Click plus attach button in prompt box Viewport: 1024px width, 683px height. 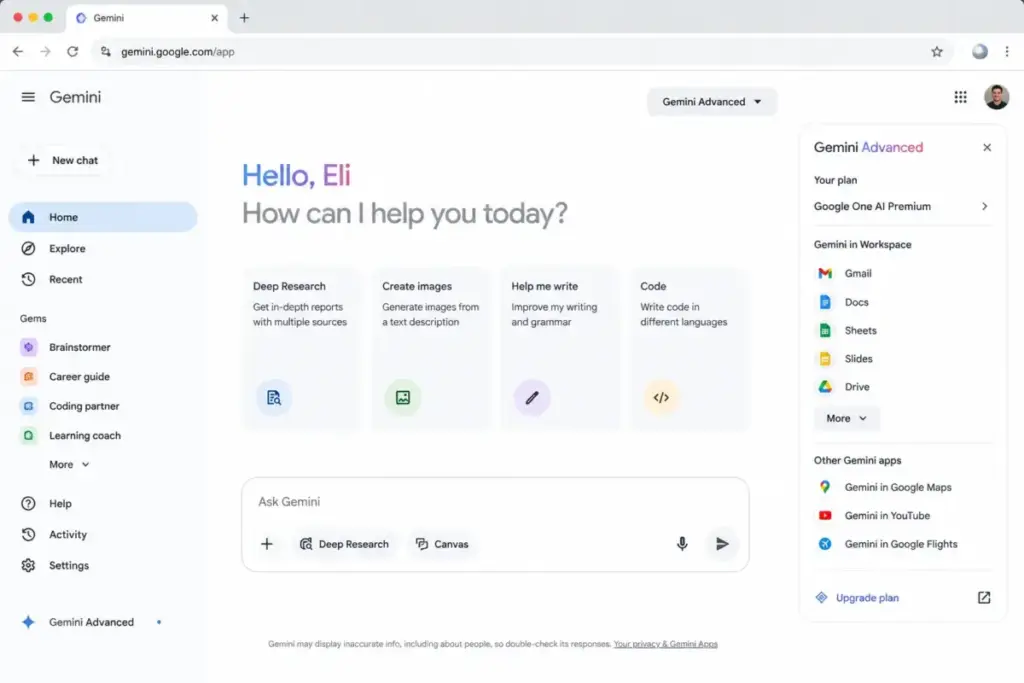(x=266, y=544)
